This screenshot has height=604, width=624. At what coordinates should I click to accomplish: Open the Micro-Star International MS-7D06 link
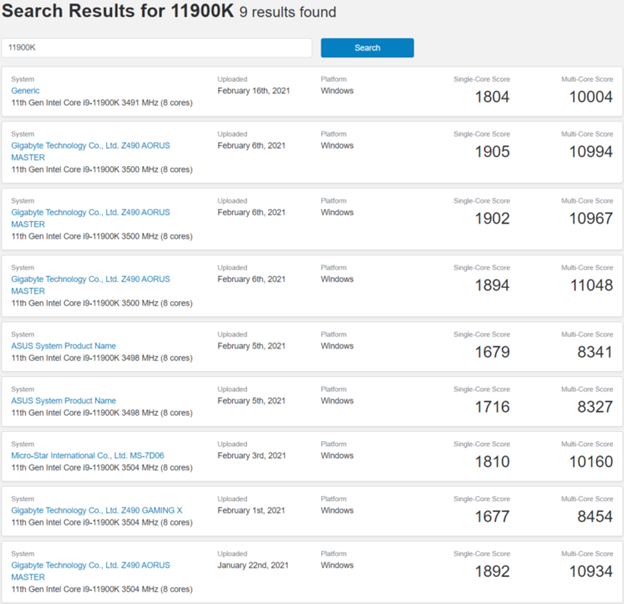[87, 456]
